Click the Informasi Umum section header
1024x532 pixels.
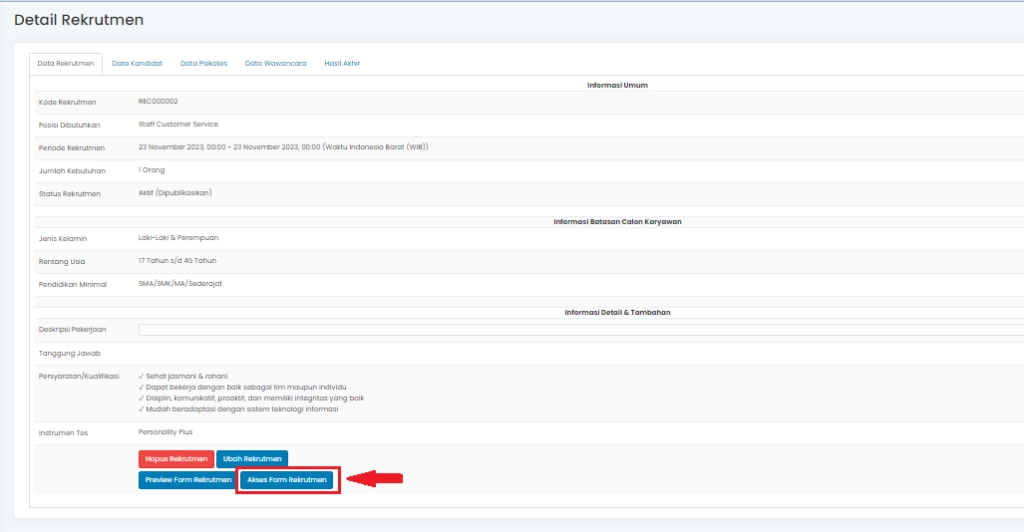click(617, 85)
